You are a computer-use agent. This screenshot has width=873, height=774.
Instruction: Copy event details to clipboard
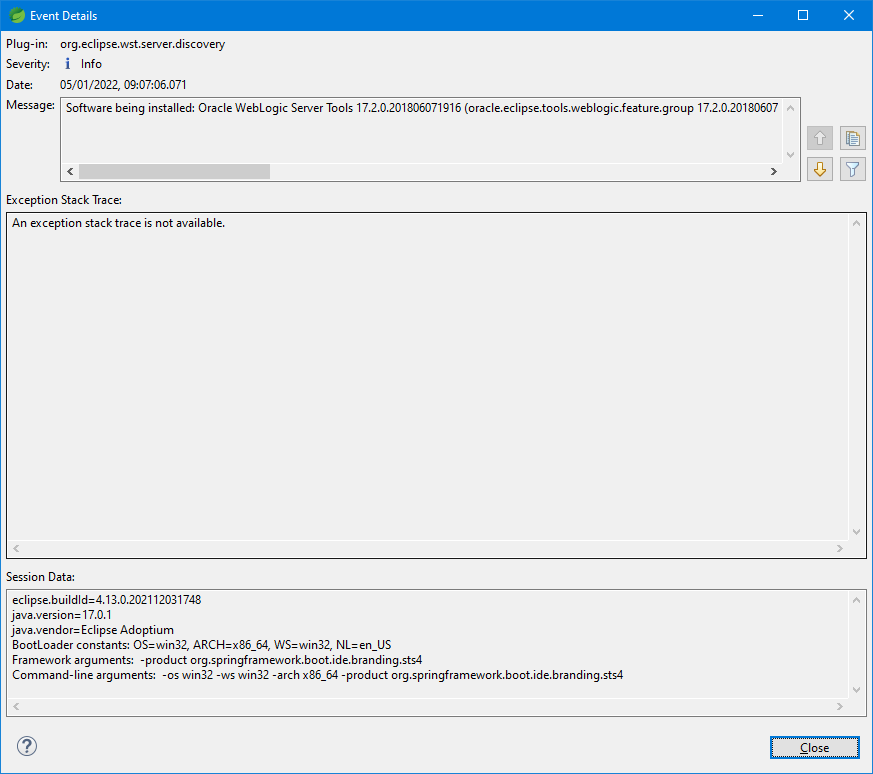852,138
